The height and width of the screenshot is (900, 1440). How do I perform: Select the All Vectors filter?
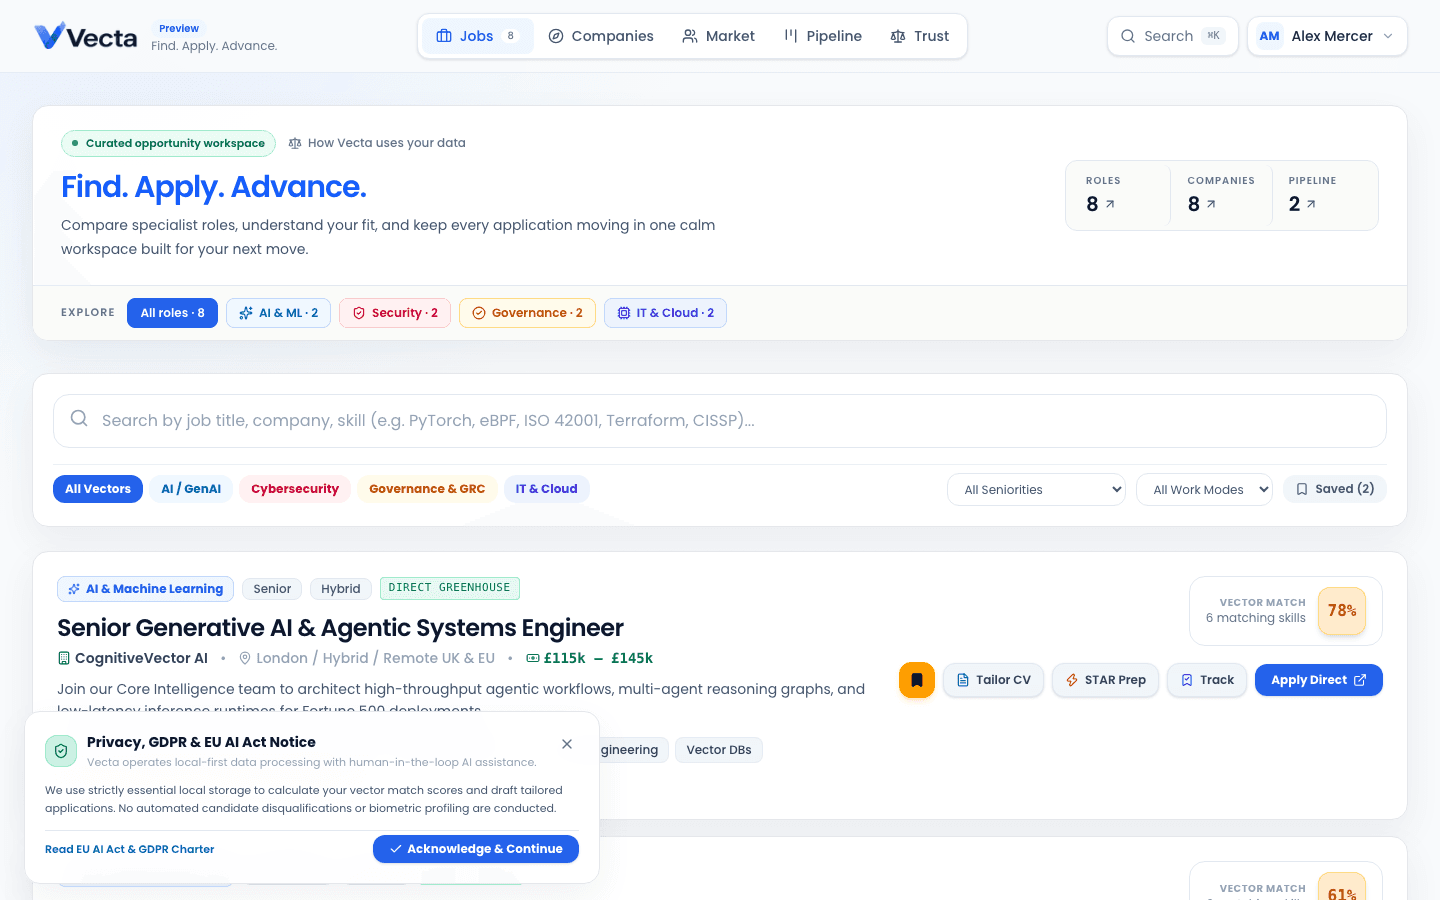tap(98, 489)
